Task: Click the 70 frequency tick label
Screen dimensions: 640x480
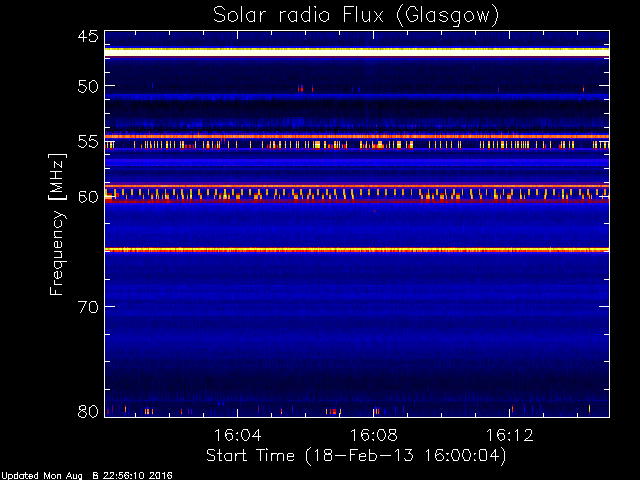Action: pos(88,307)
